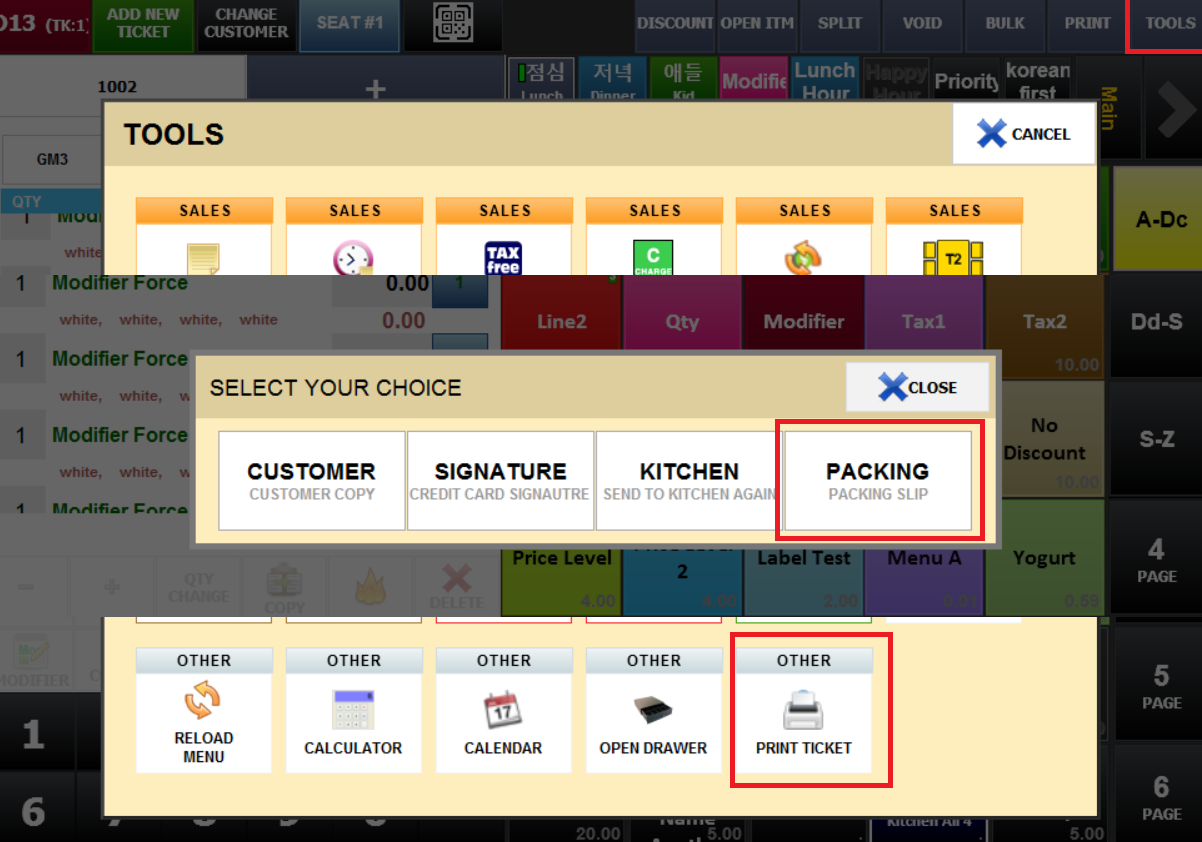Choose SIGNATURE credit card option
Screen dimensions: 1202x842
(x=500, y=480)
